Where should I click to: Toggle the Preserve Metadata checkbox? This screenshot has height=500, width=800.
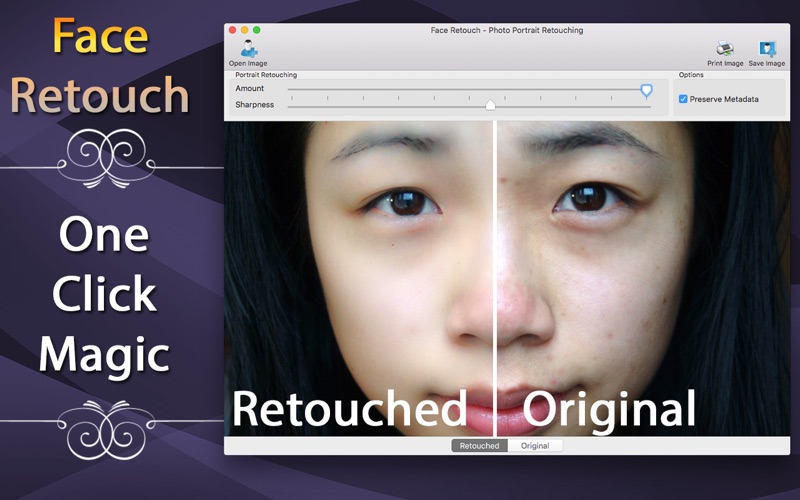[x=683, y=99]
